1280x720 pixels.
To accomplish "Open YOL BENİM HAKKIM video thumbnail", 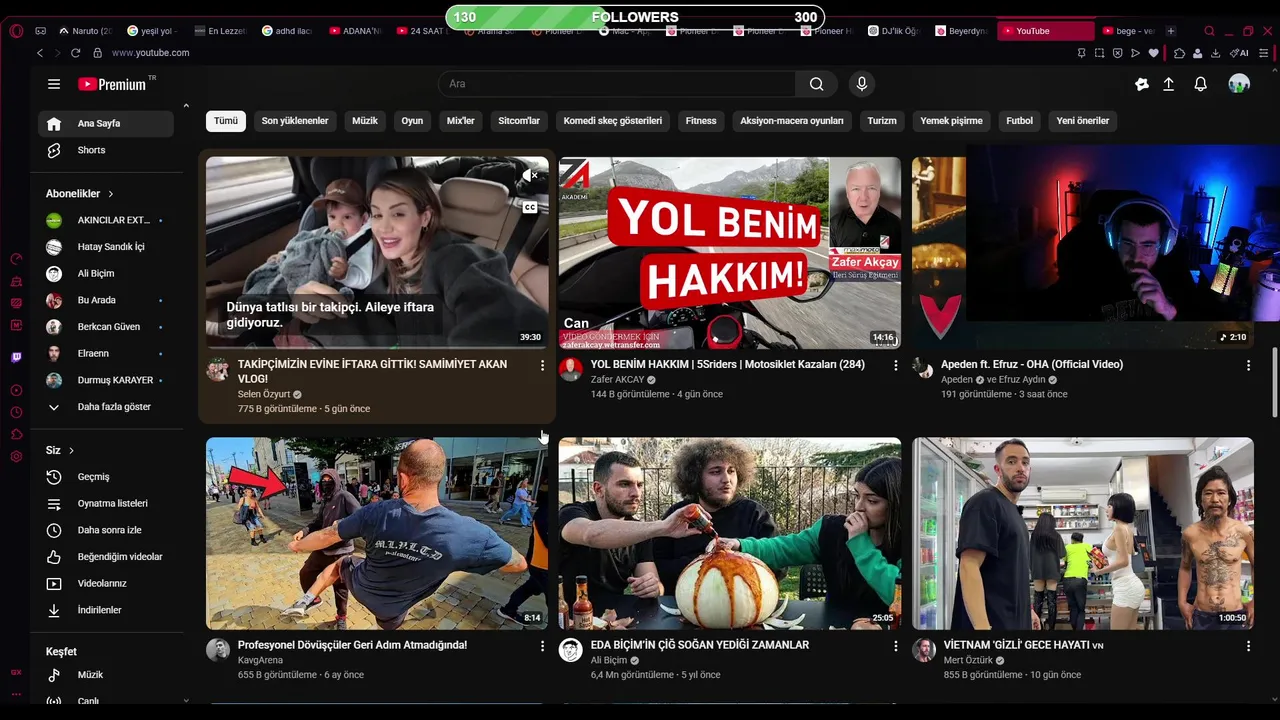I will [x=730, y=253].
